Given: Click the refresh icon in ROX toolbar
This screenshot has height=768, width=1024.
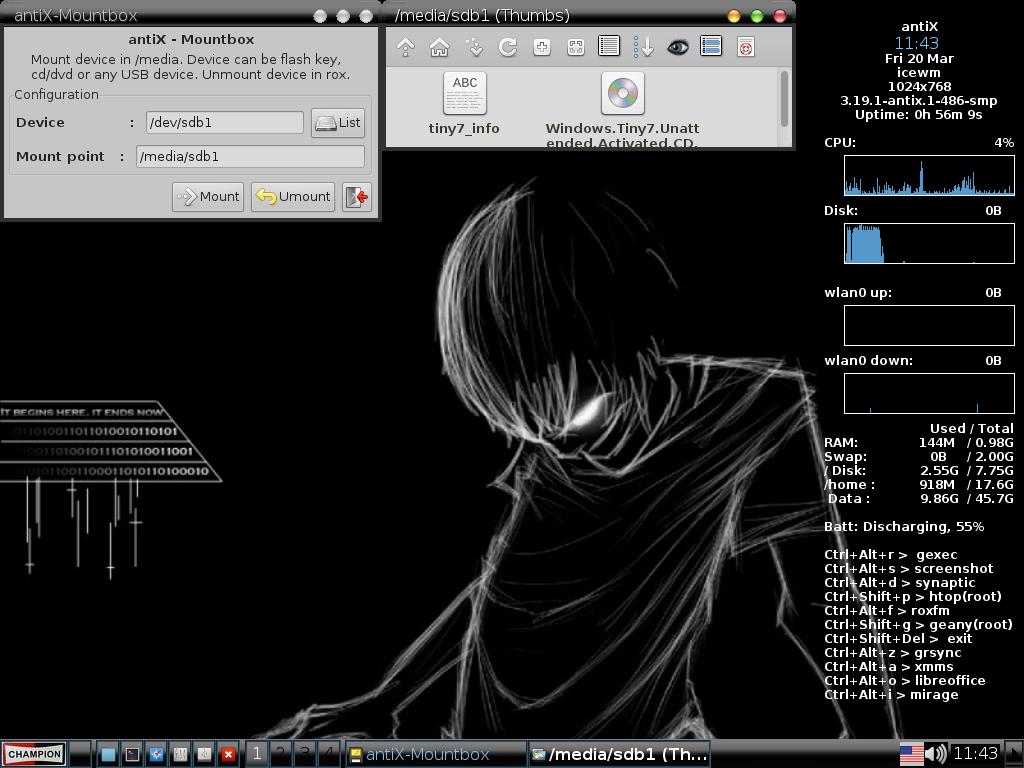Looking at the screenshot, I should tap(507, 47).
